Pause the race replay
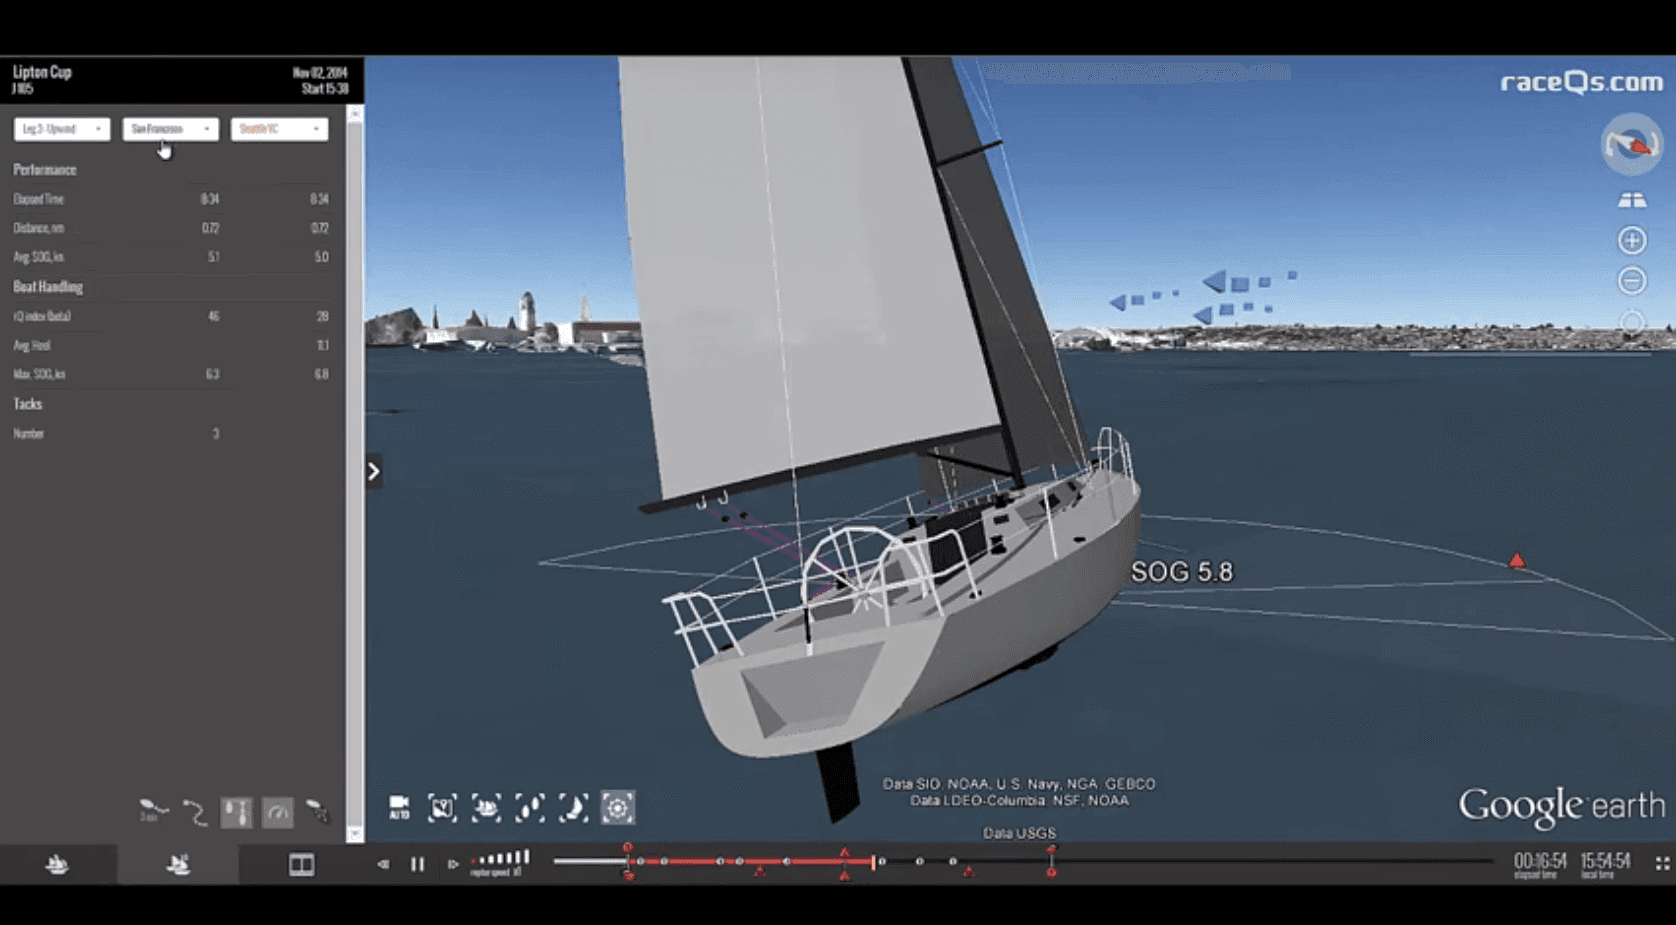The image size is (1676, 925). (418, 864)
